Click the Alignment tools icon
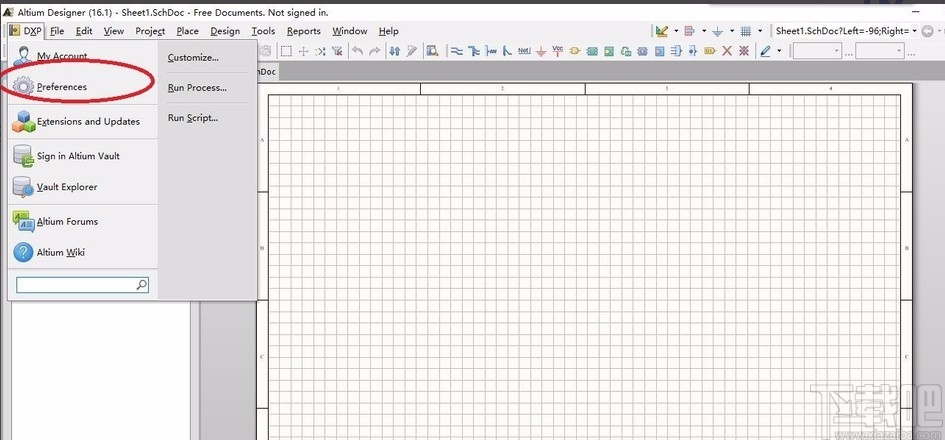 pos(689,31)
